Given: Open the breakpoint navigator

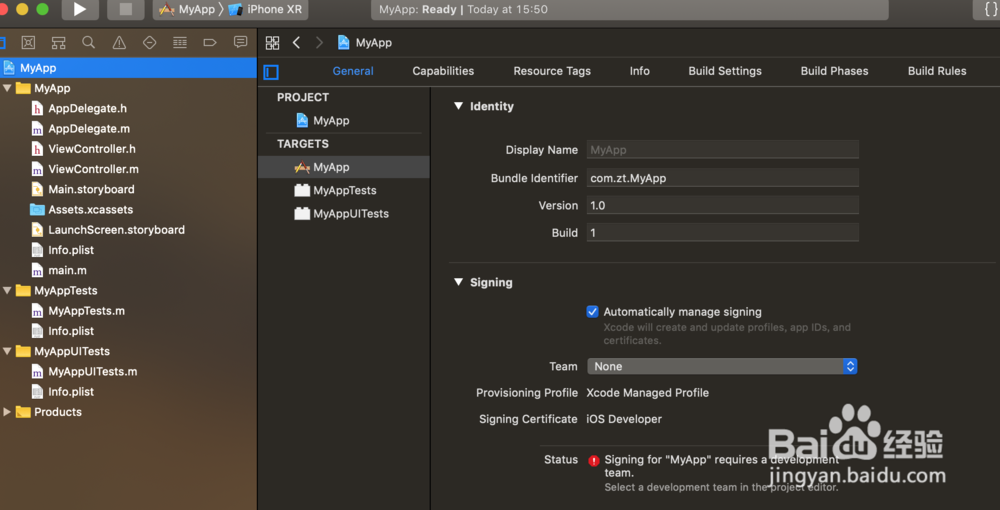Looking at the screenshot, I should tap(210, 43).
